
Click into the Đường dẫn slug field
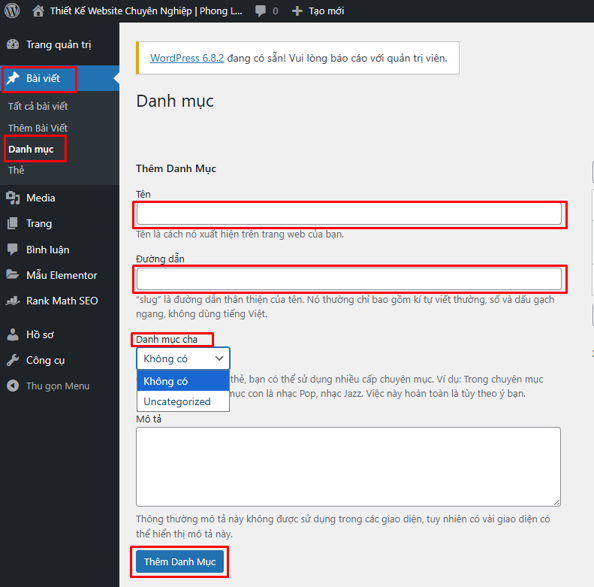[349, 279]
